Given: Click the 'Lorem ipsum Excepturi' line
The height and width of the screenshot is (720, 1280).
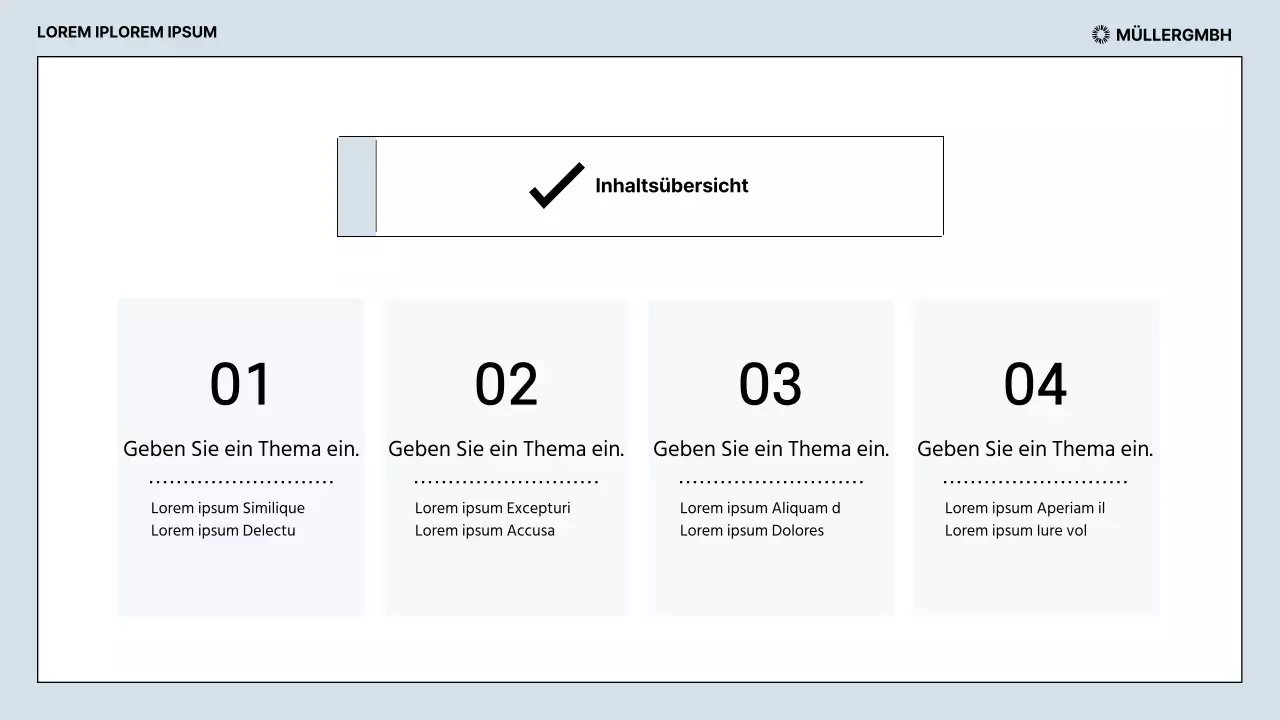Looking at the screenshot, I should [x=492, y=508].
